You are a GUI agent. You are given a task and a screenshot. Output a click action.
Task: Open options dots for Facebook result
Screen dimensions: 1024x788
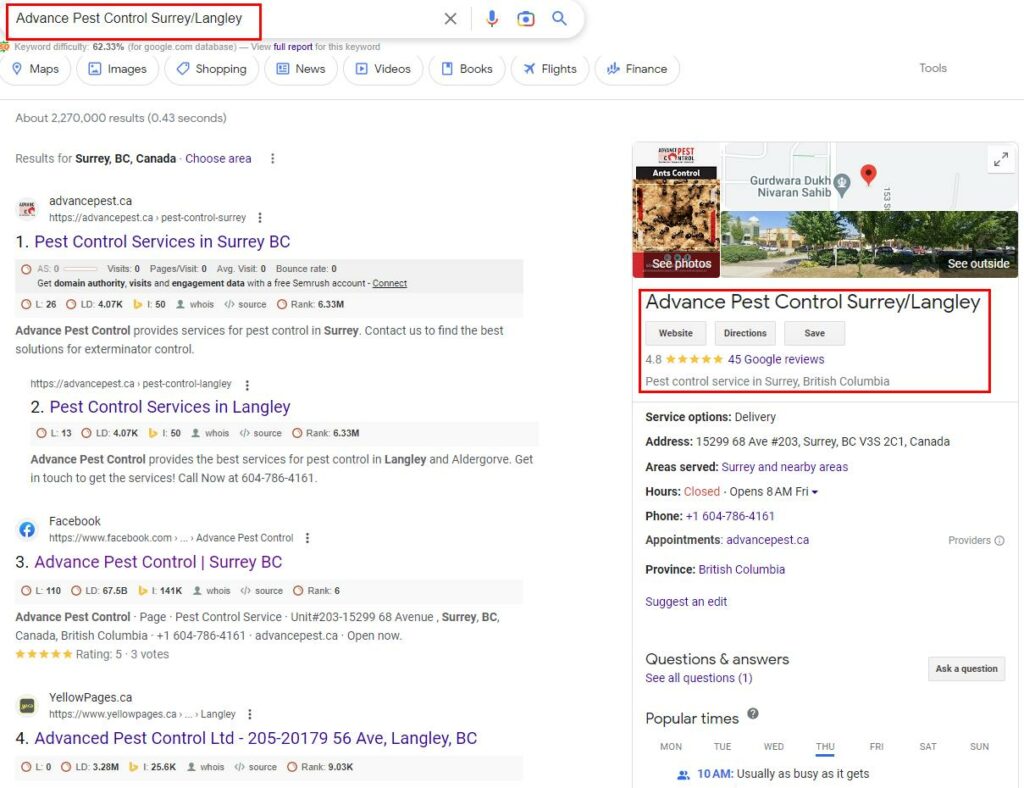(307, 538)
